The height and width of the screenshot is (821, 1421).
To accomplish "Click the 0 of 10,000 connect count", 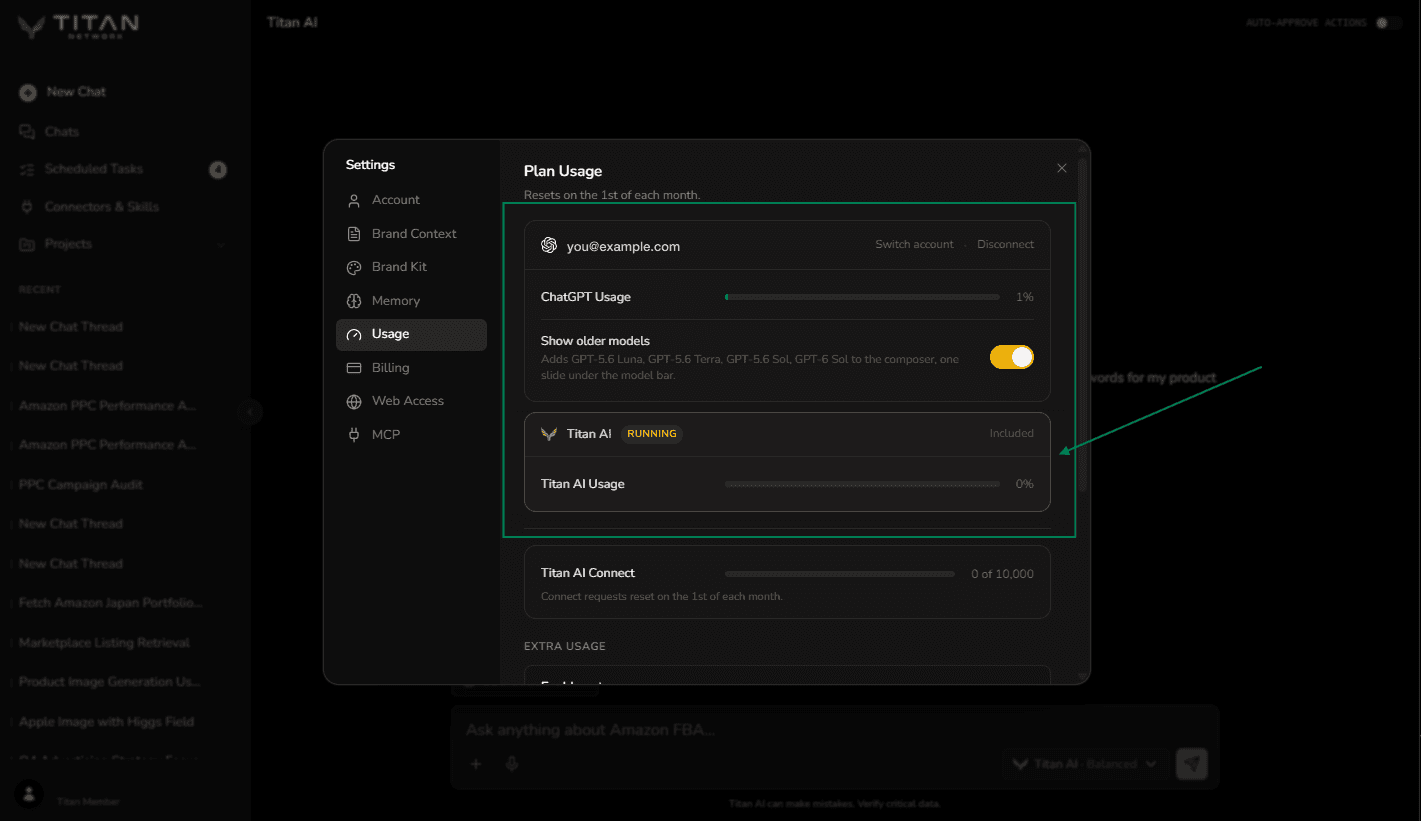I will click(1002, 574).
